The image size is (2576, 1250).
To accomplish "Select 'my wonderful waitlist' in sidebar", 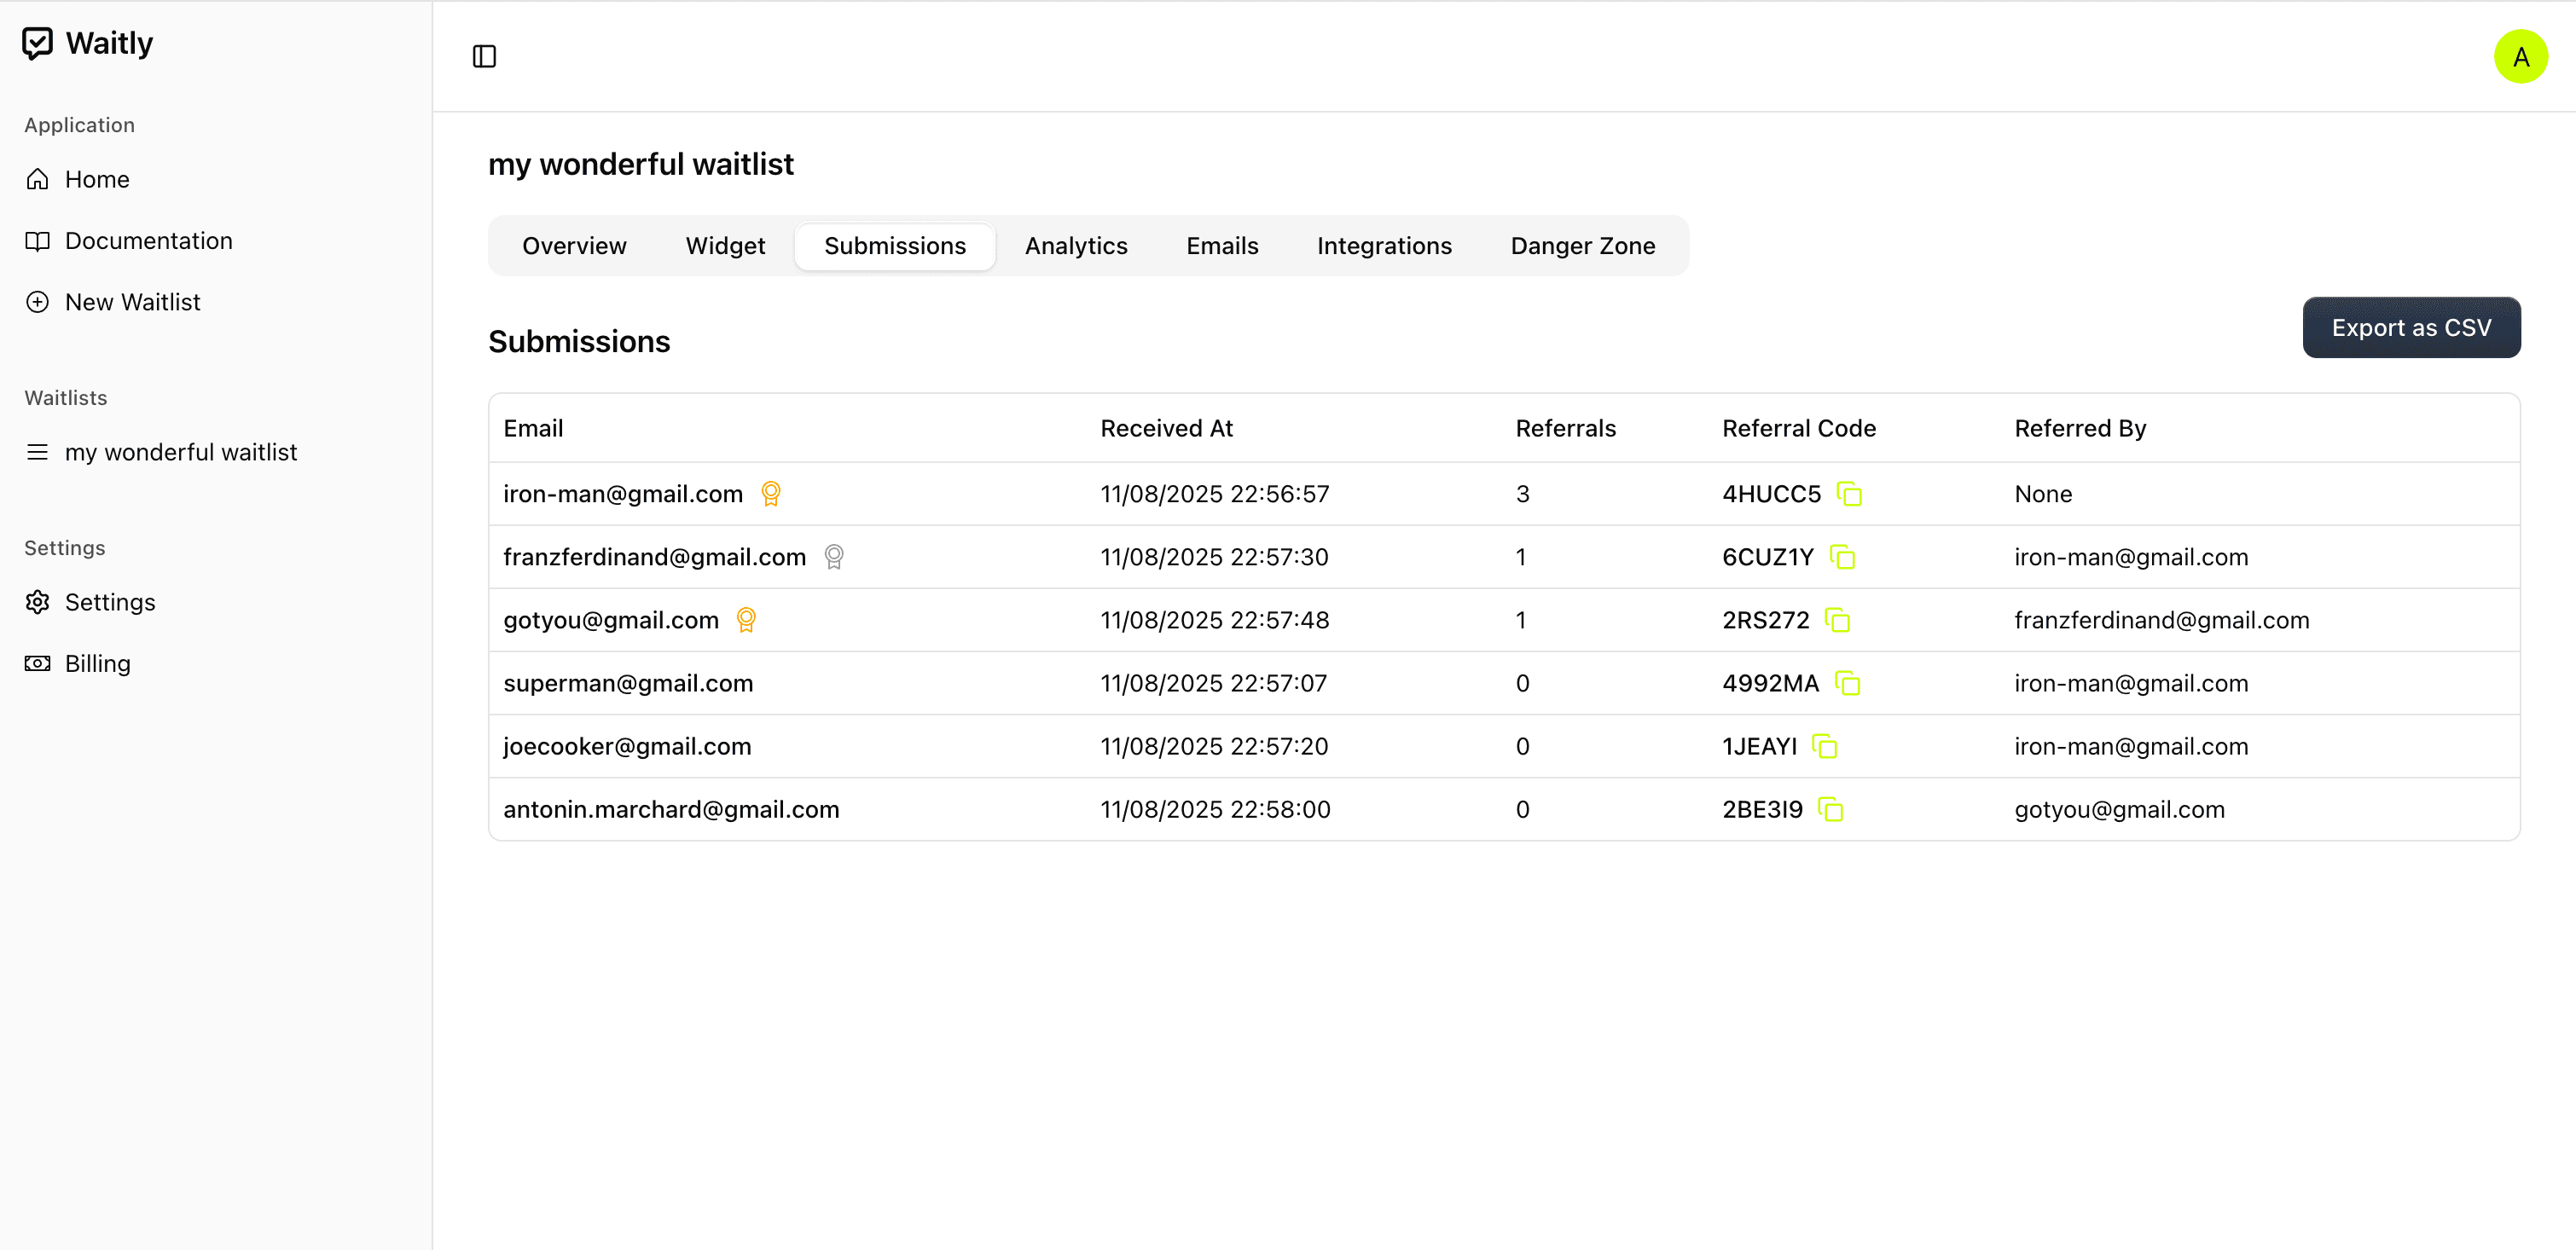I will (180, 452).
